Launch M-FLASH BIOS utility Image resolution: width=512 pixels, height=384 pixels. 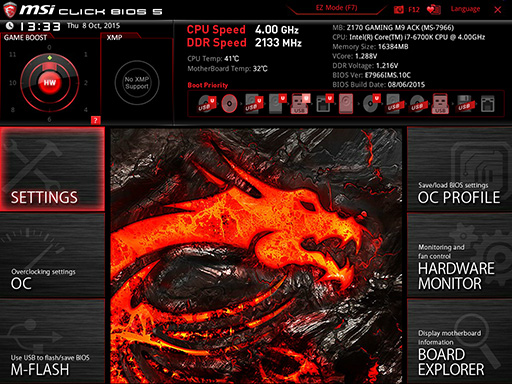(x=52, y=342)
